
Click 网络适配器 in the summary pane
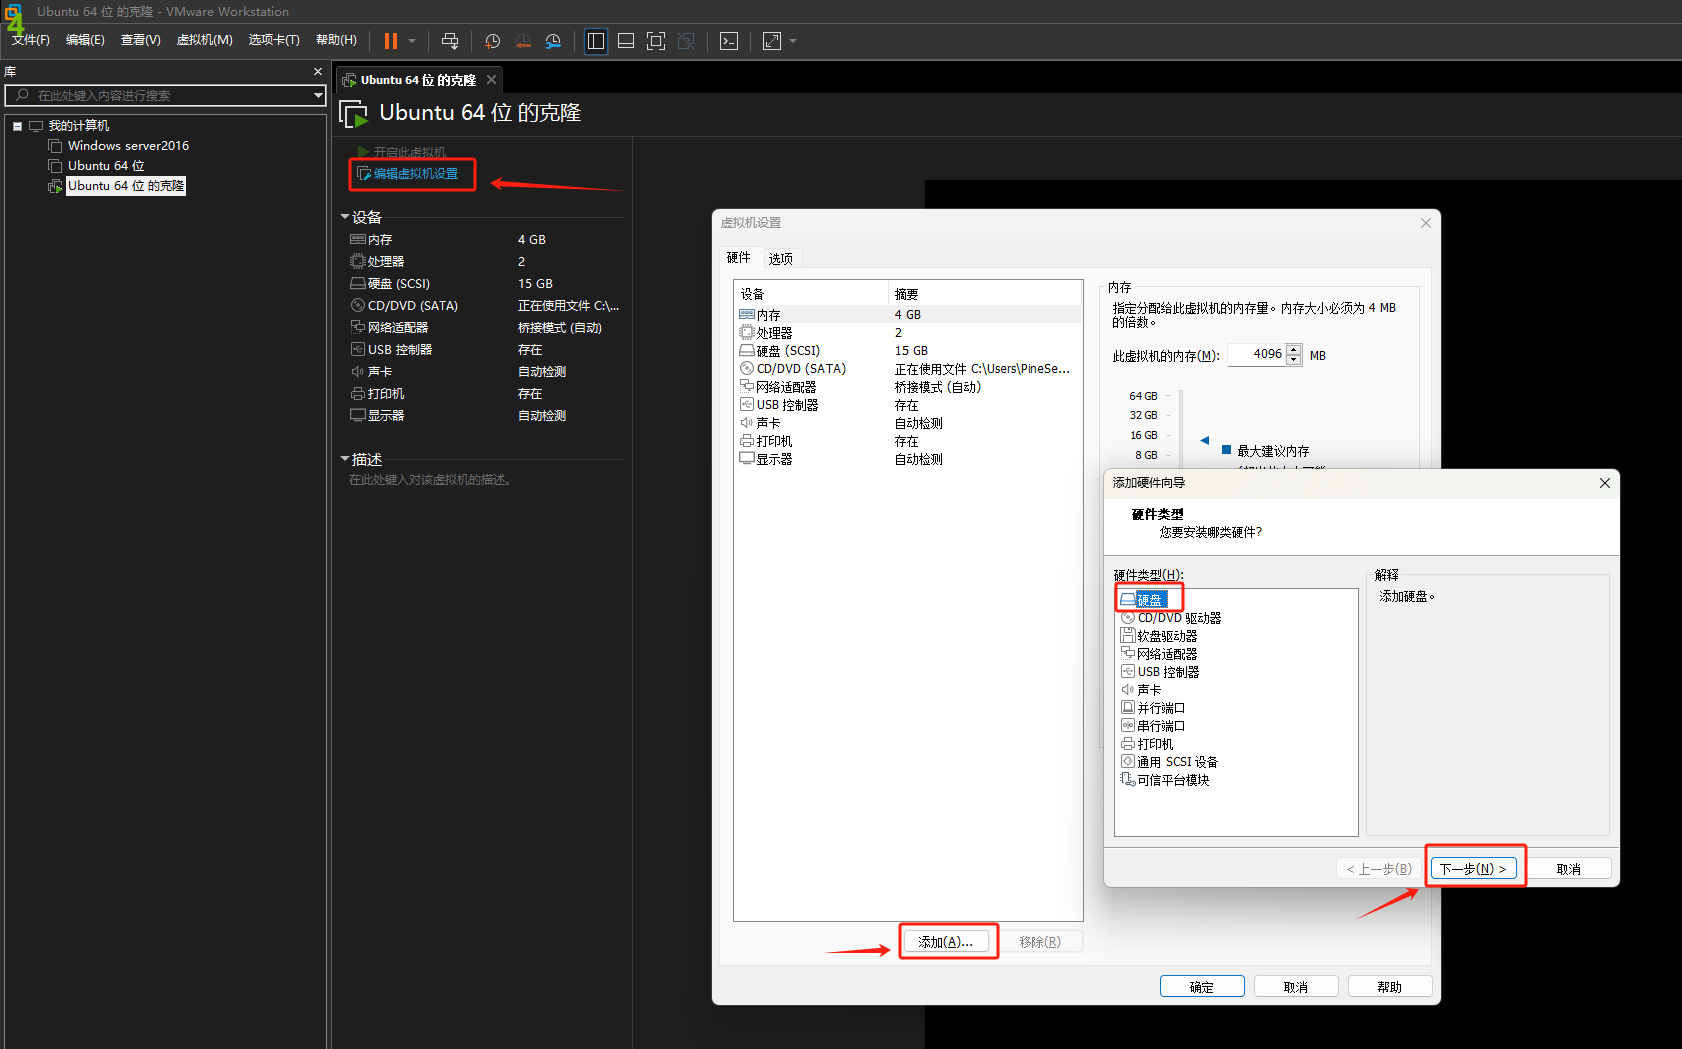pos(397,328)
